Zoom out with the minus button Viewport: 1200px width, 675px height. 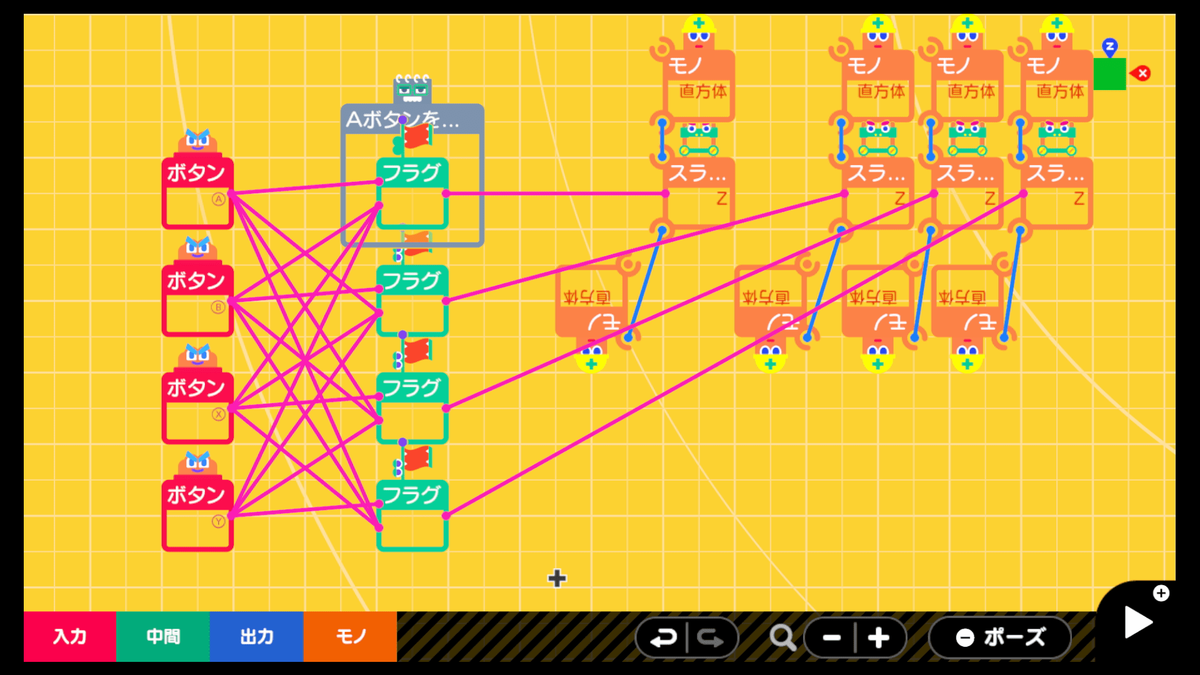832,638
